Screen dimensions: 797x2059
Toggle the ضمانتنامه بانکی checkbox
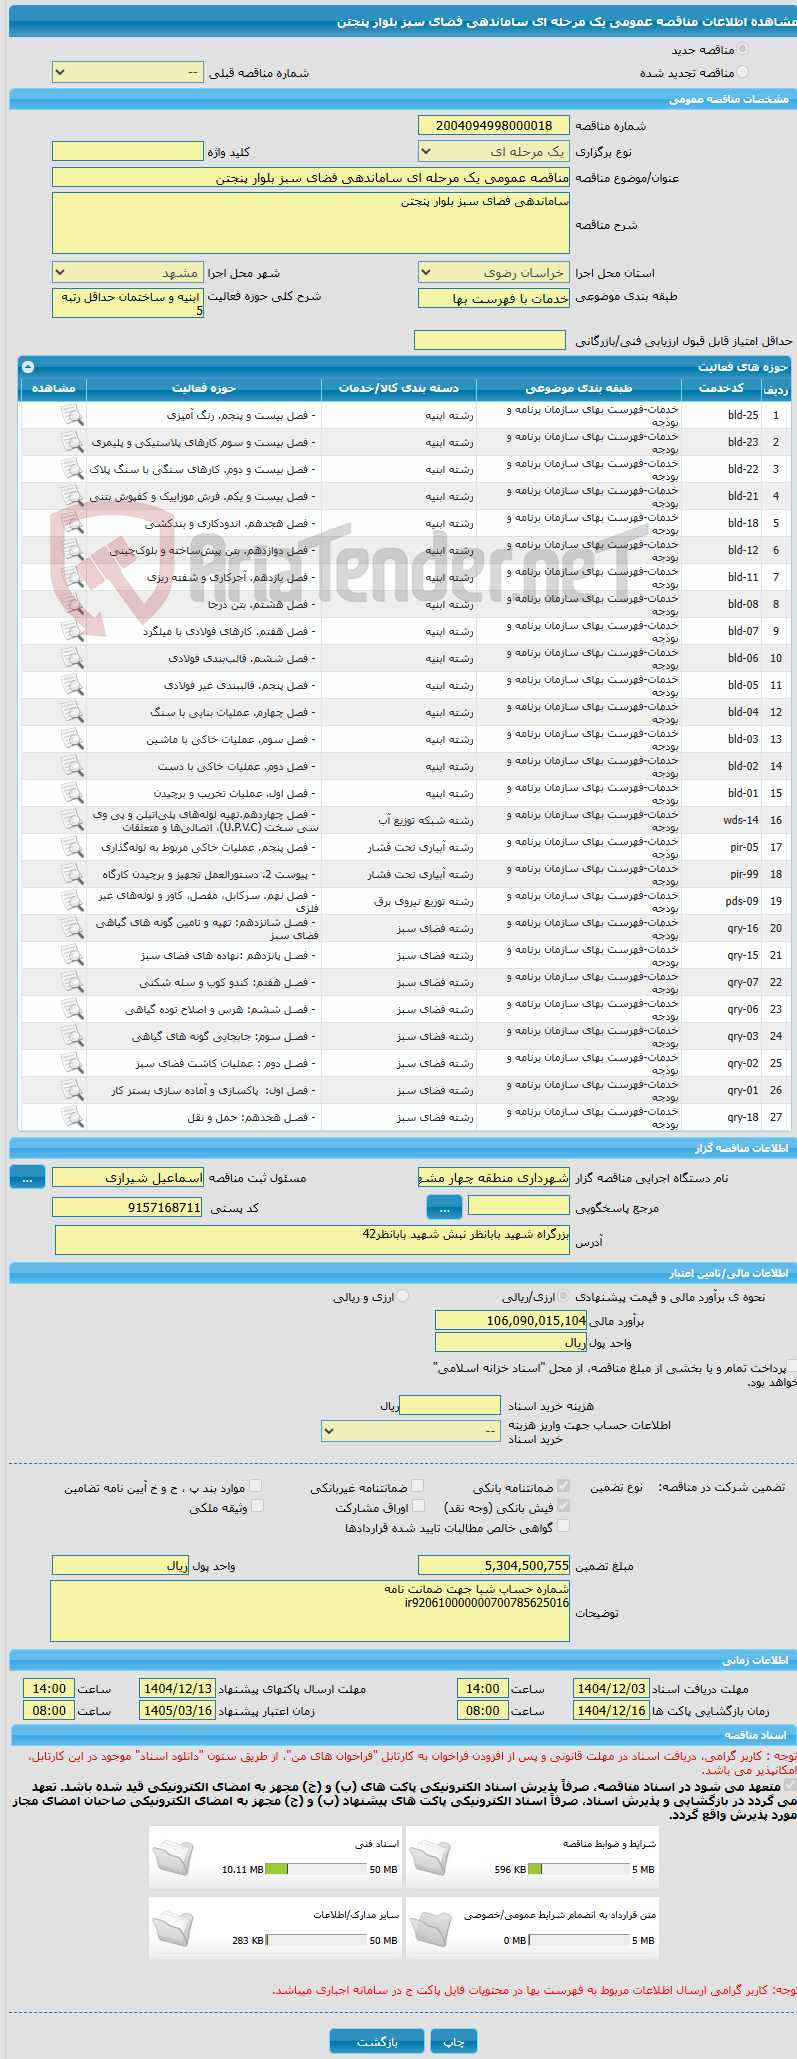pos(564,1486)
